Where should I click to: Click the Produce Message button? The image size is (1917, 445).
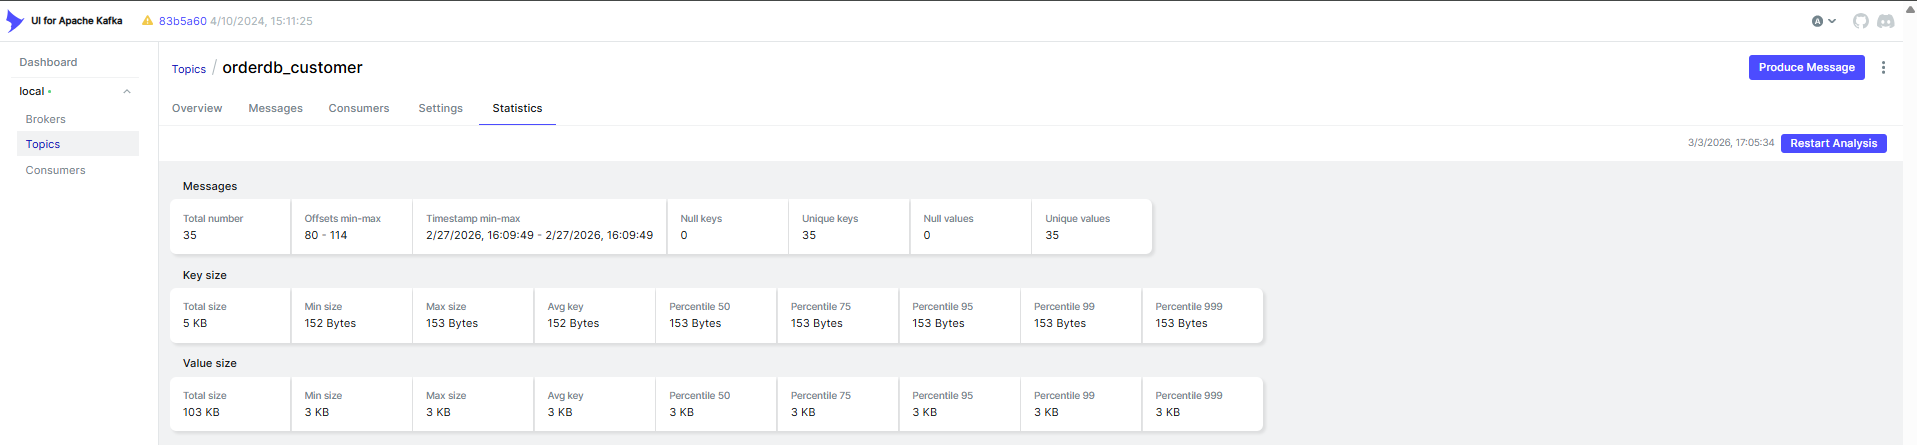click(1805, 67)
